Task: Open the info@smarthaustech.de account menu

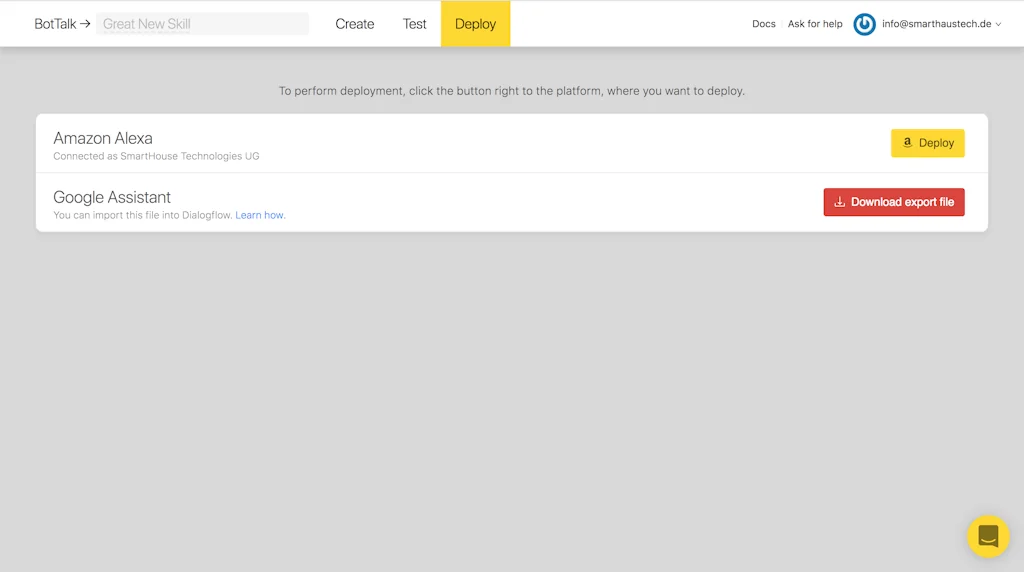Action: (936, 24)
